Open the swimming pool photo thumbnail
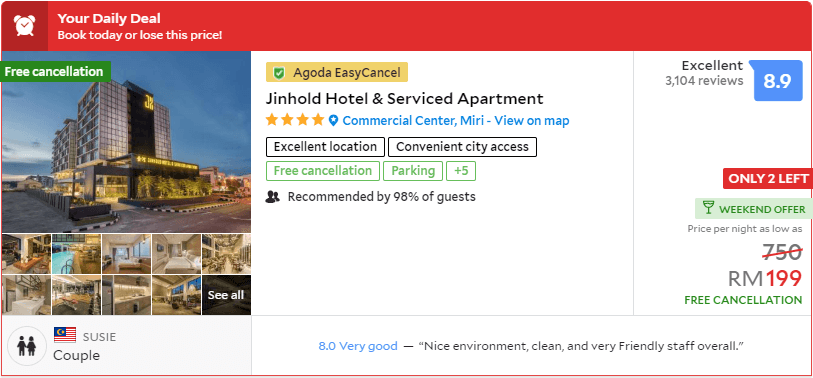813x378 pixels. point(76,254)
